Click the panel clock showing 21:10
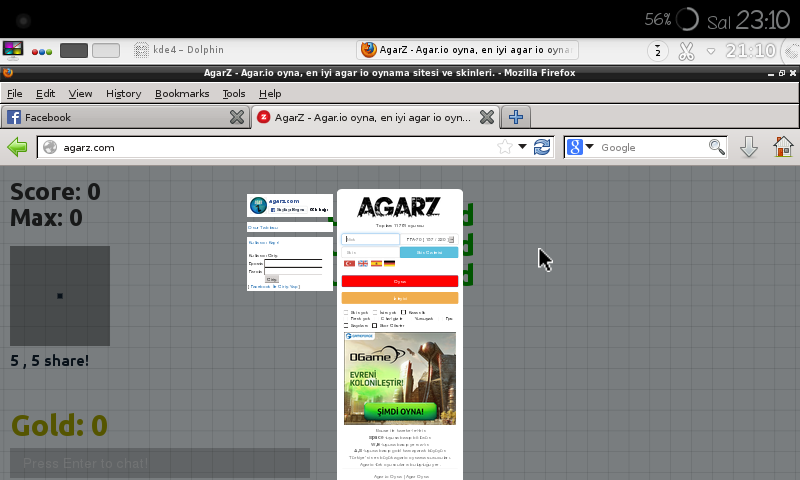The height and width of the screenshot is (480, 800). coord(750,50)
